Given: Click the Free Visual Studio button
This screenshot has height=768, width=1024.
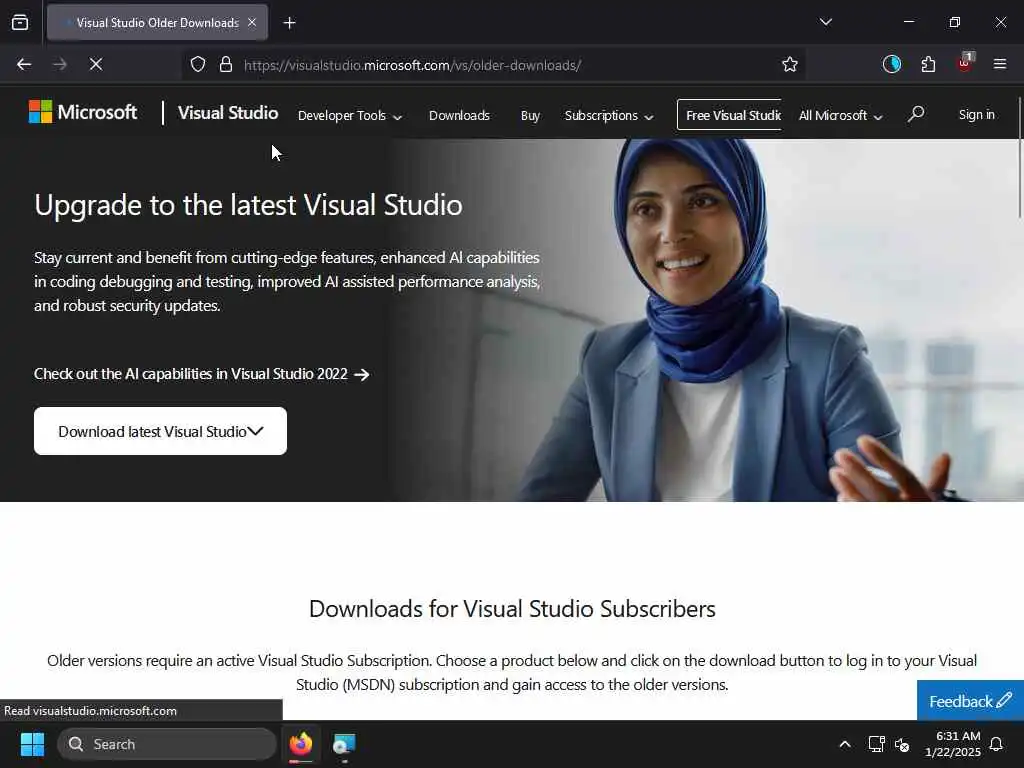Looking at the screenshot, I should click(729, 115).
